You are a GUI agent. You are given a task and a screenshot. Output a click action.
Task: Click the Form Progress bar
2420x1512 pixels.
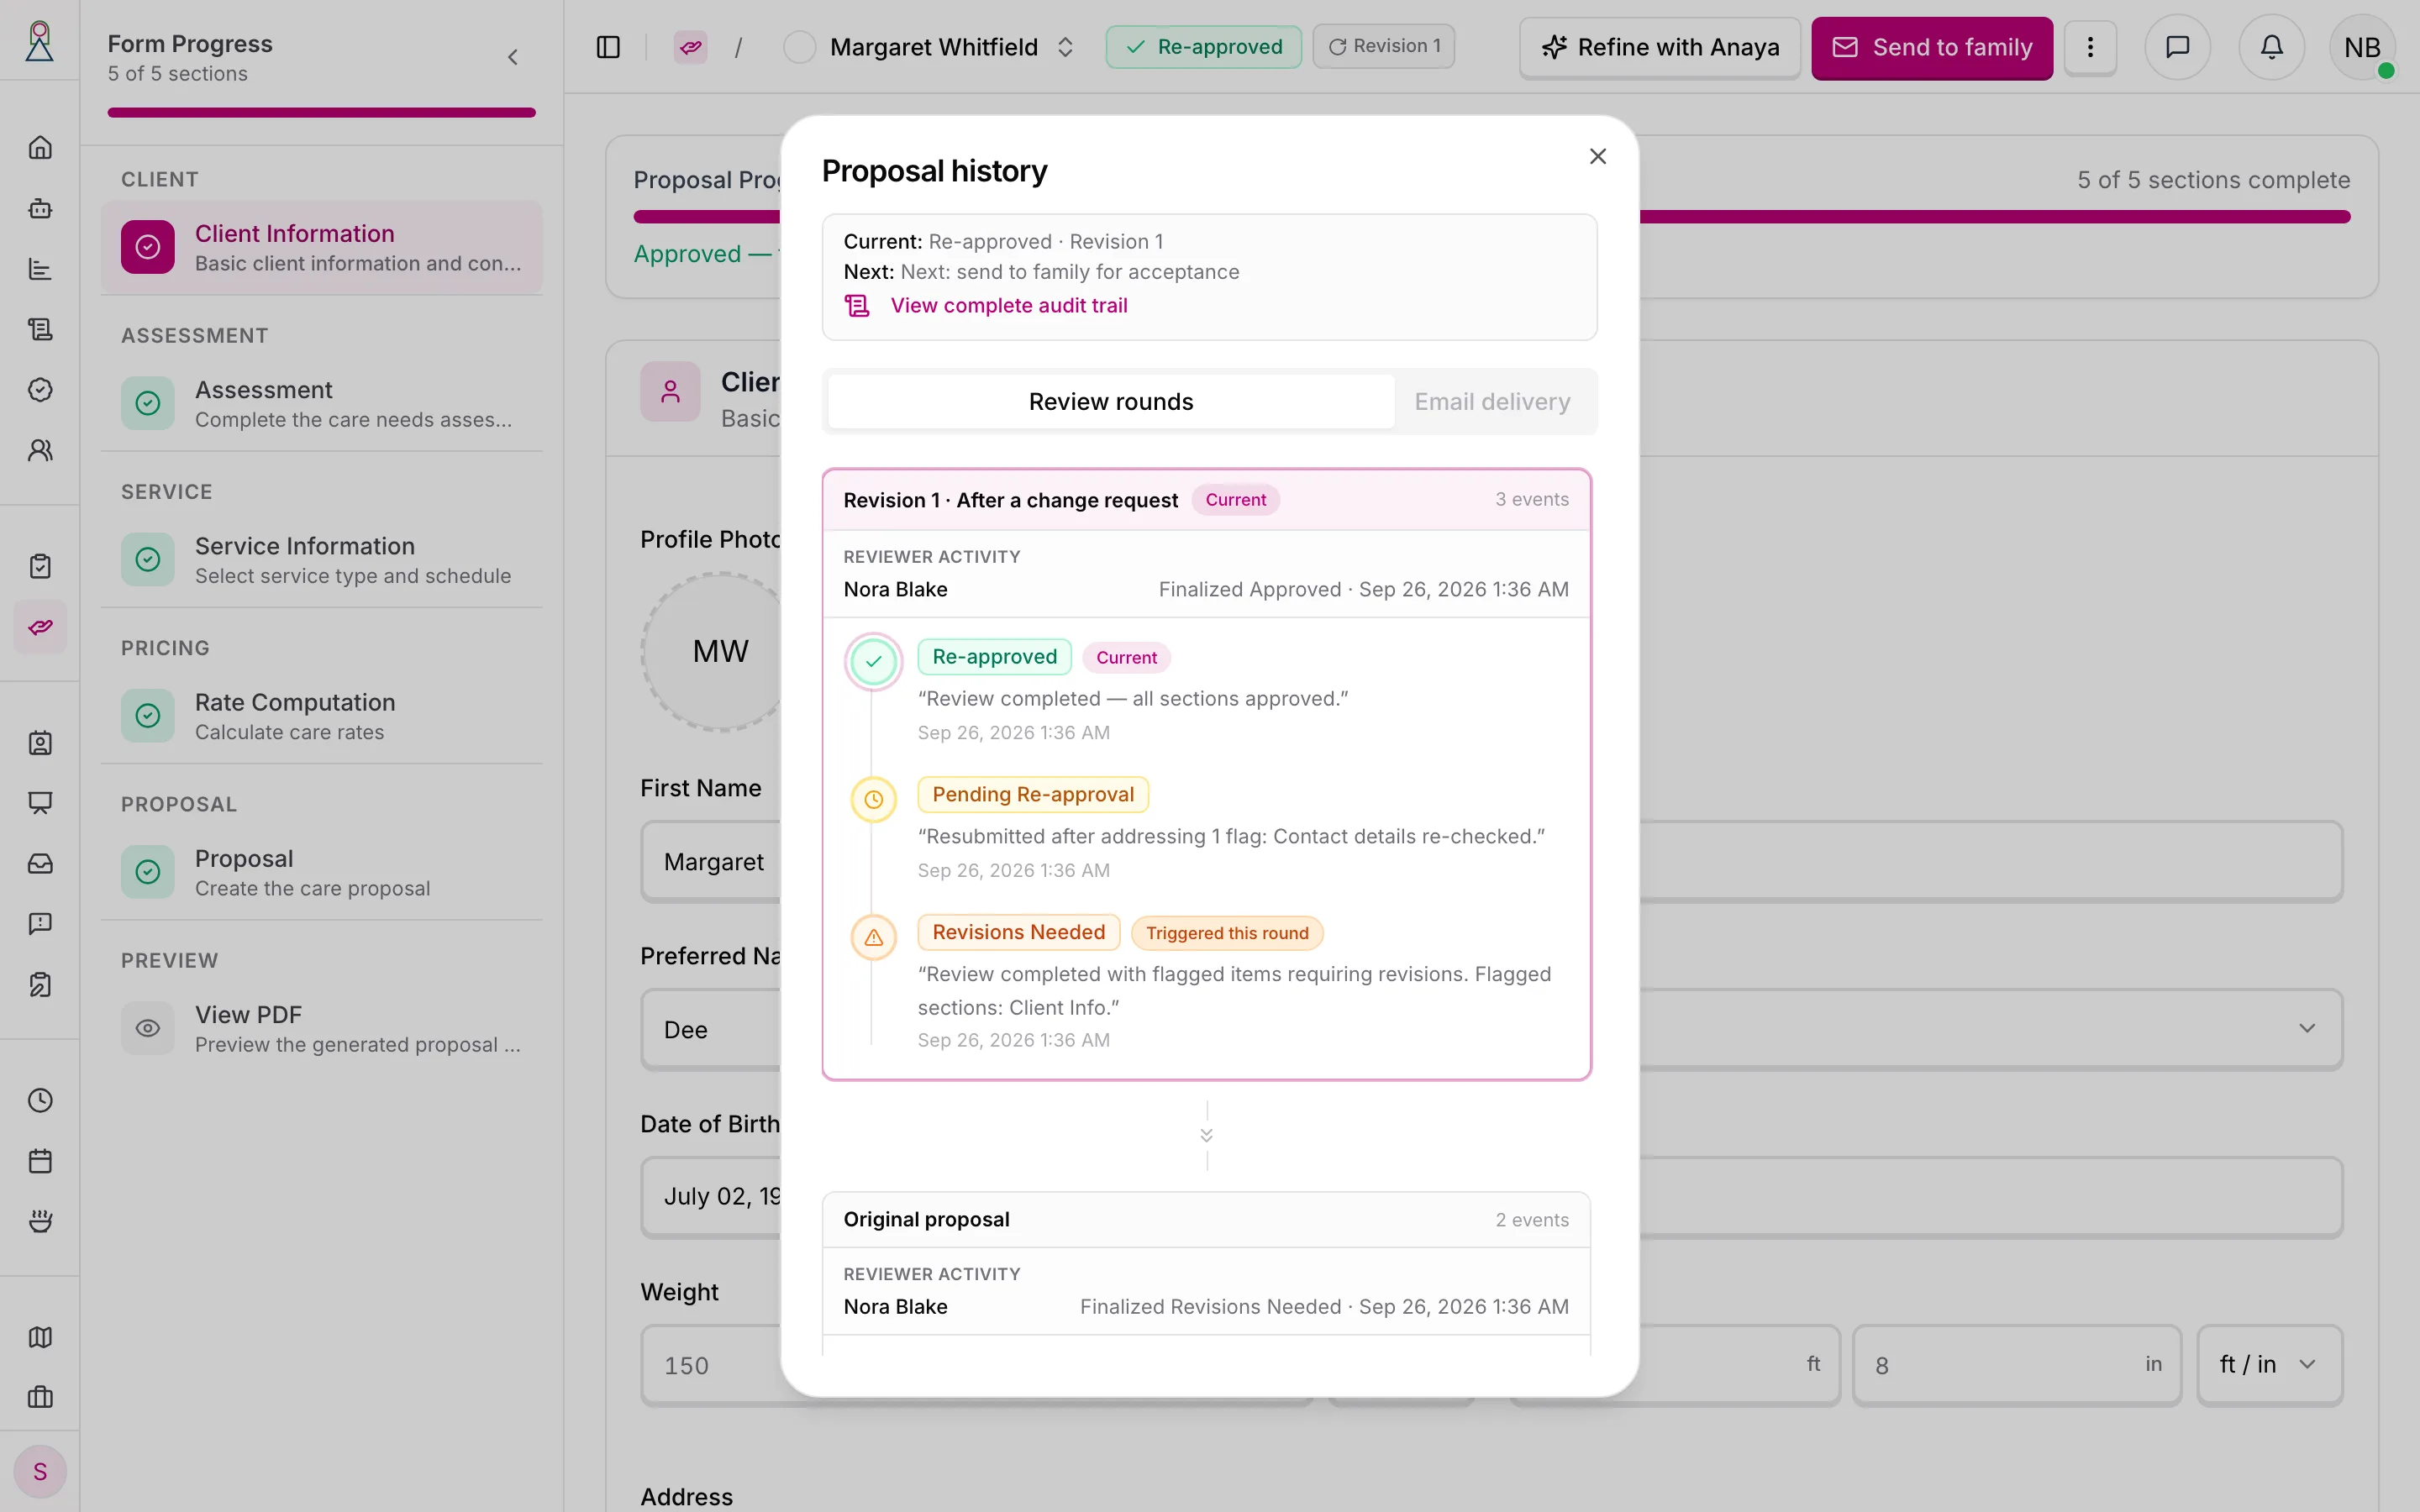pyautogui.click(x=322, y=113)
